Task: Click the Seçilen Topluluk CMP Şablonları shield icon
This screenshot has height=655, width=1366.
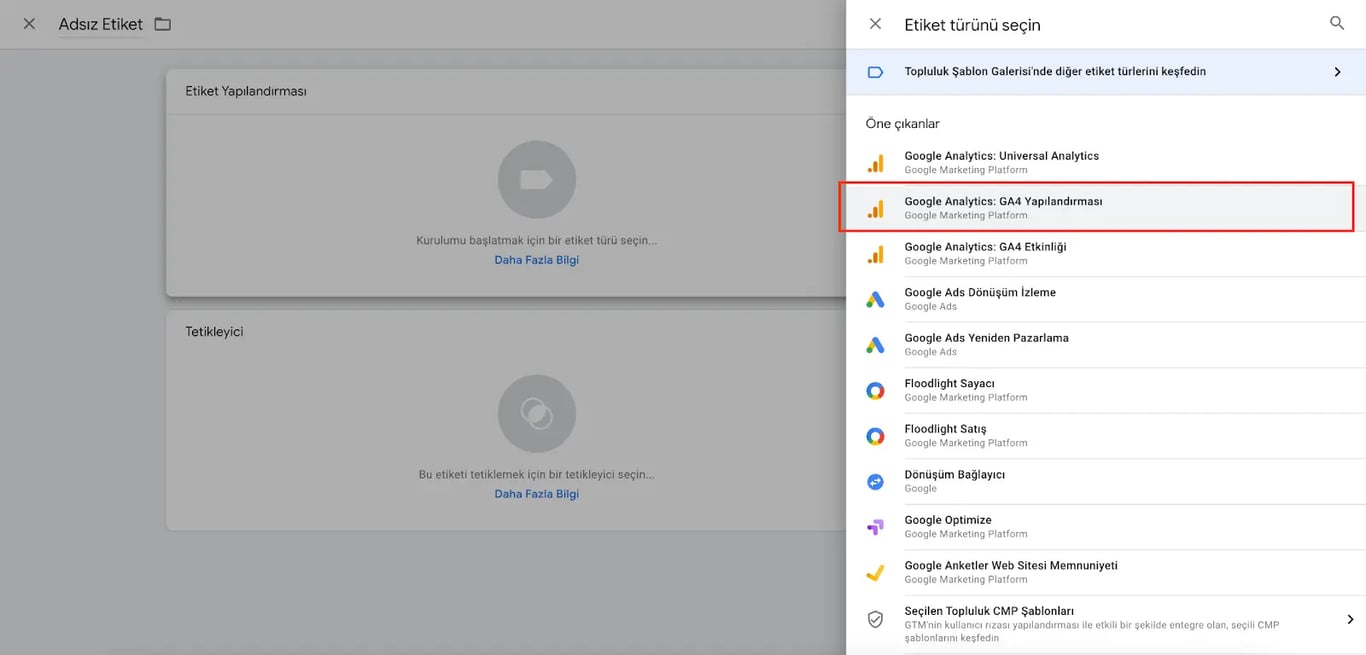Action: click(x=876, y=619)
